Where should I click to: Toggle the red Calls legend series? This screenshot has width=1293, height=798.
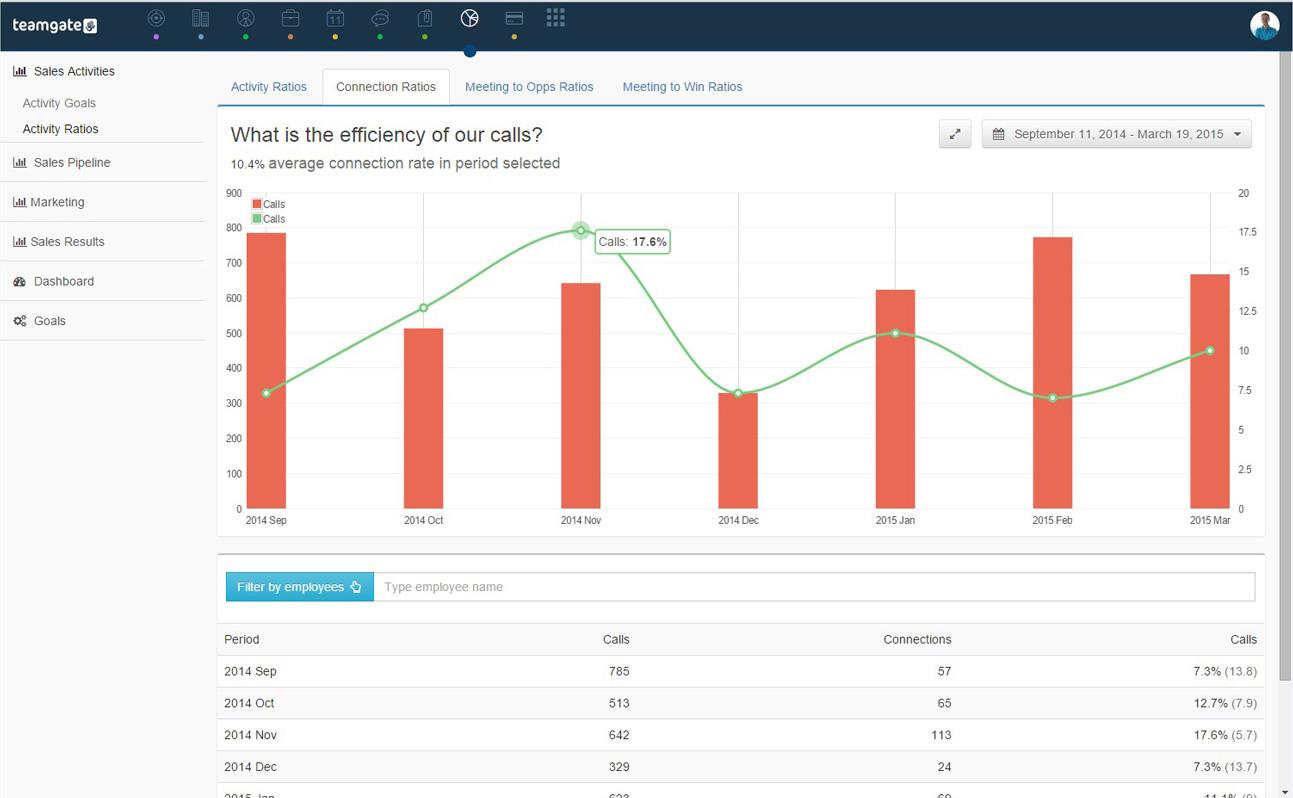269,204
